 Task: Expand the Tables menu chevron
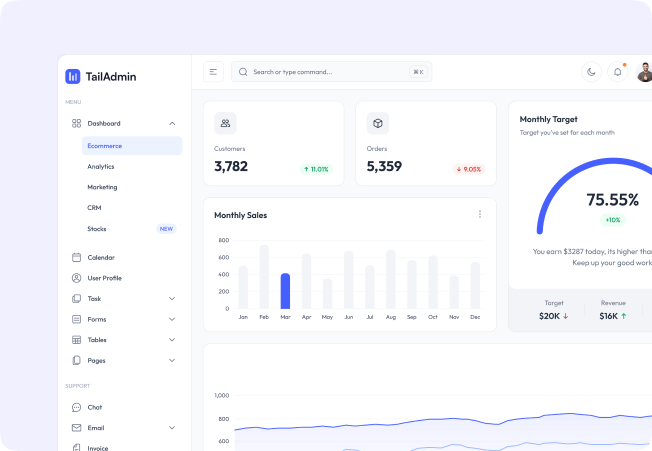[172, 340]
